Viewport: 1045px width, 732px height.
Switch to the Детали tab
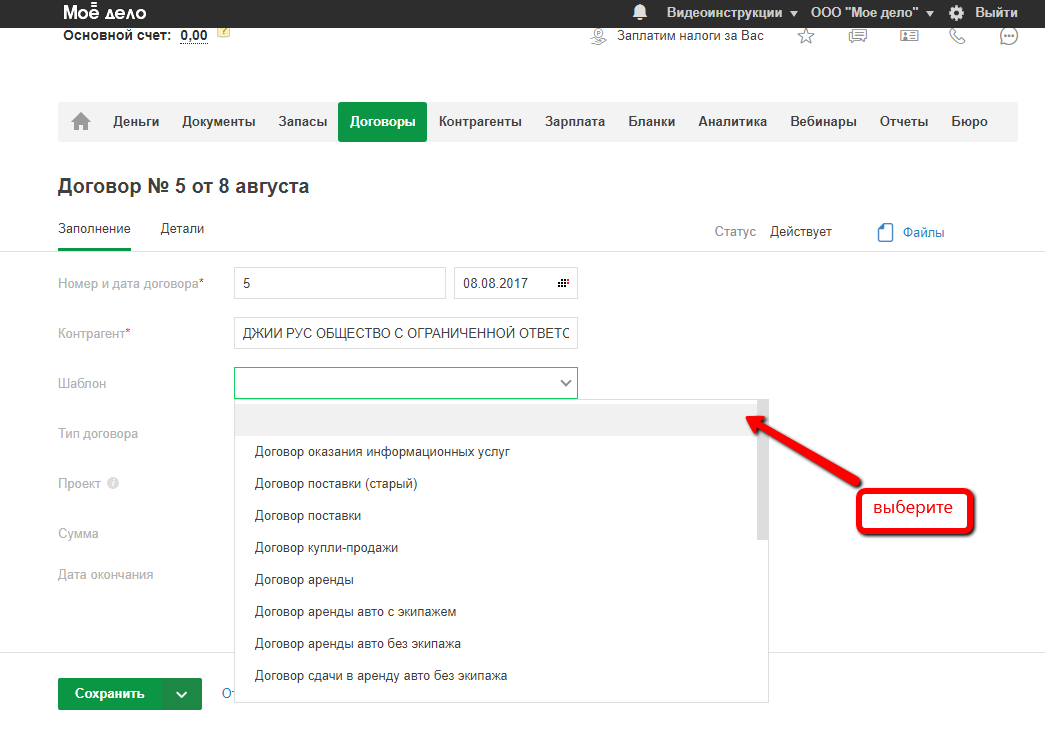pyautogui.click(x=182, y=229)
